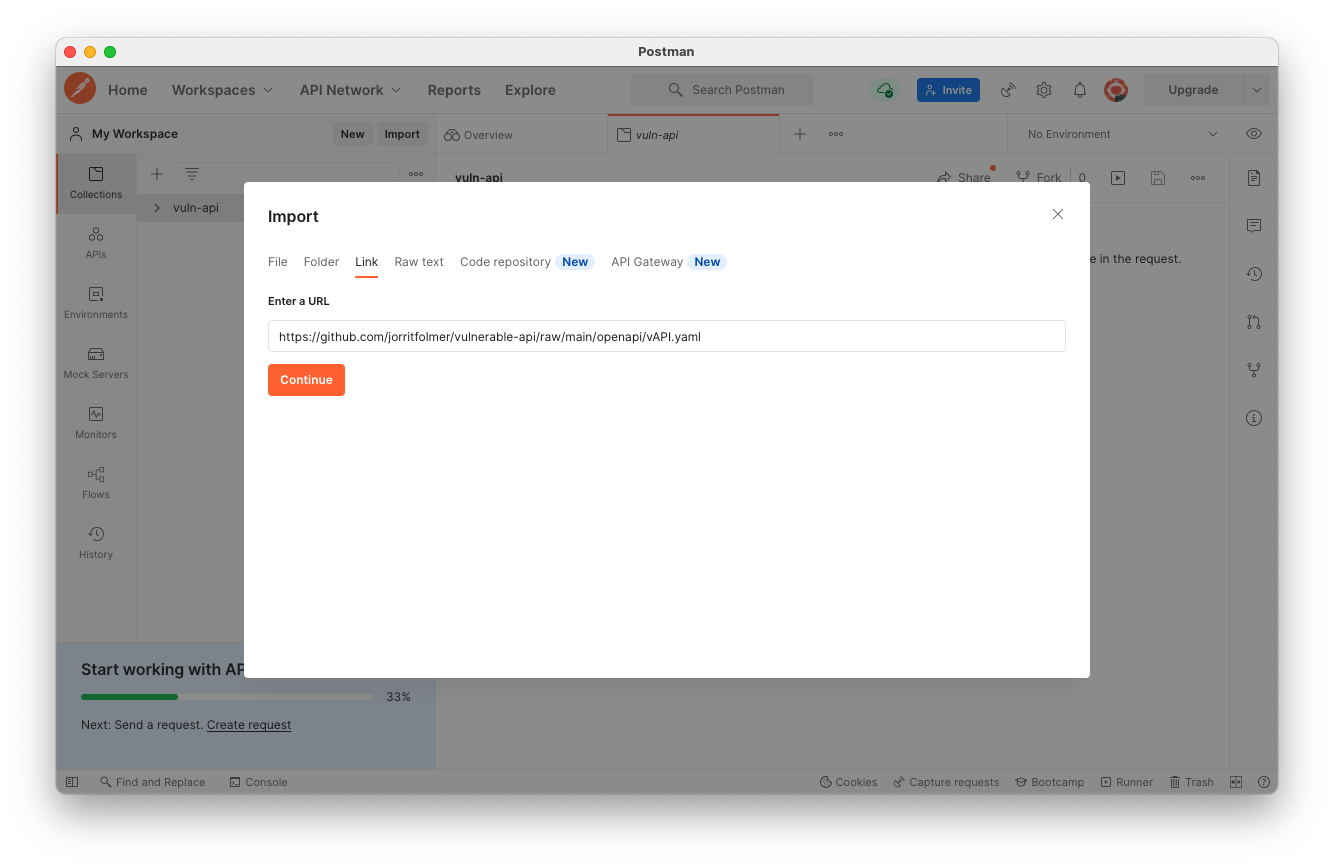Open the more options beside the tab bar
The height and width of the screenshot is (868, 1334).
836,134
